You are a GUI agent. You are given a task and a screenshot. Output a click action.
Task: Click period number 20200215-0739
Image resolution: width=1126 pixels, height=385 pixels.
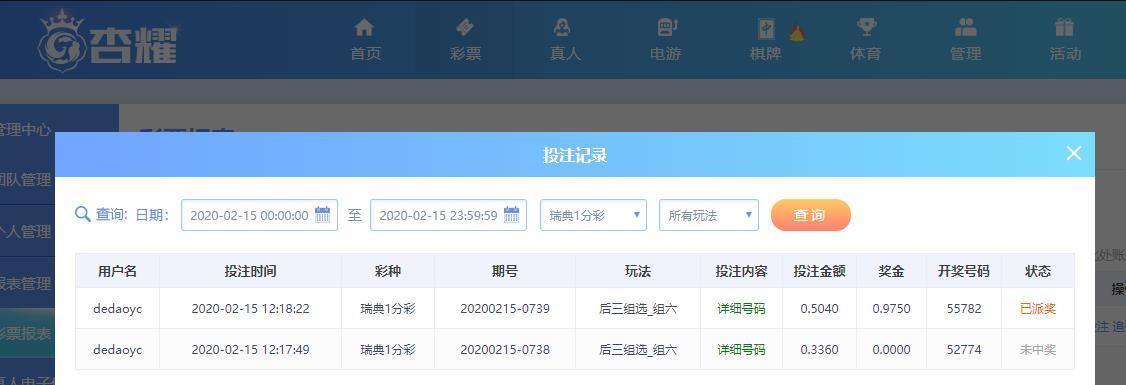pyautogui.click(x=505, y=309)
